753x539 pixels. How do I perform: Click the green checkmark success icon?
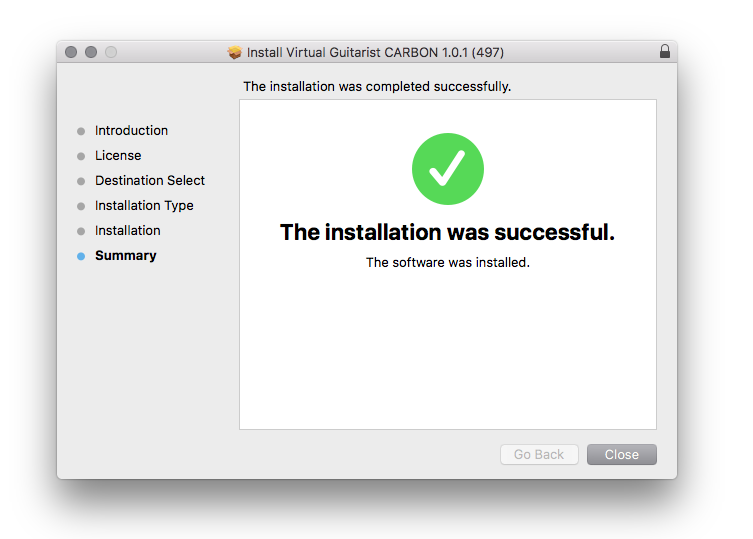pyautogui.click(x=447, y=169)
